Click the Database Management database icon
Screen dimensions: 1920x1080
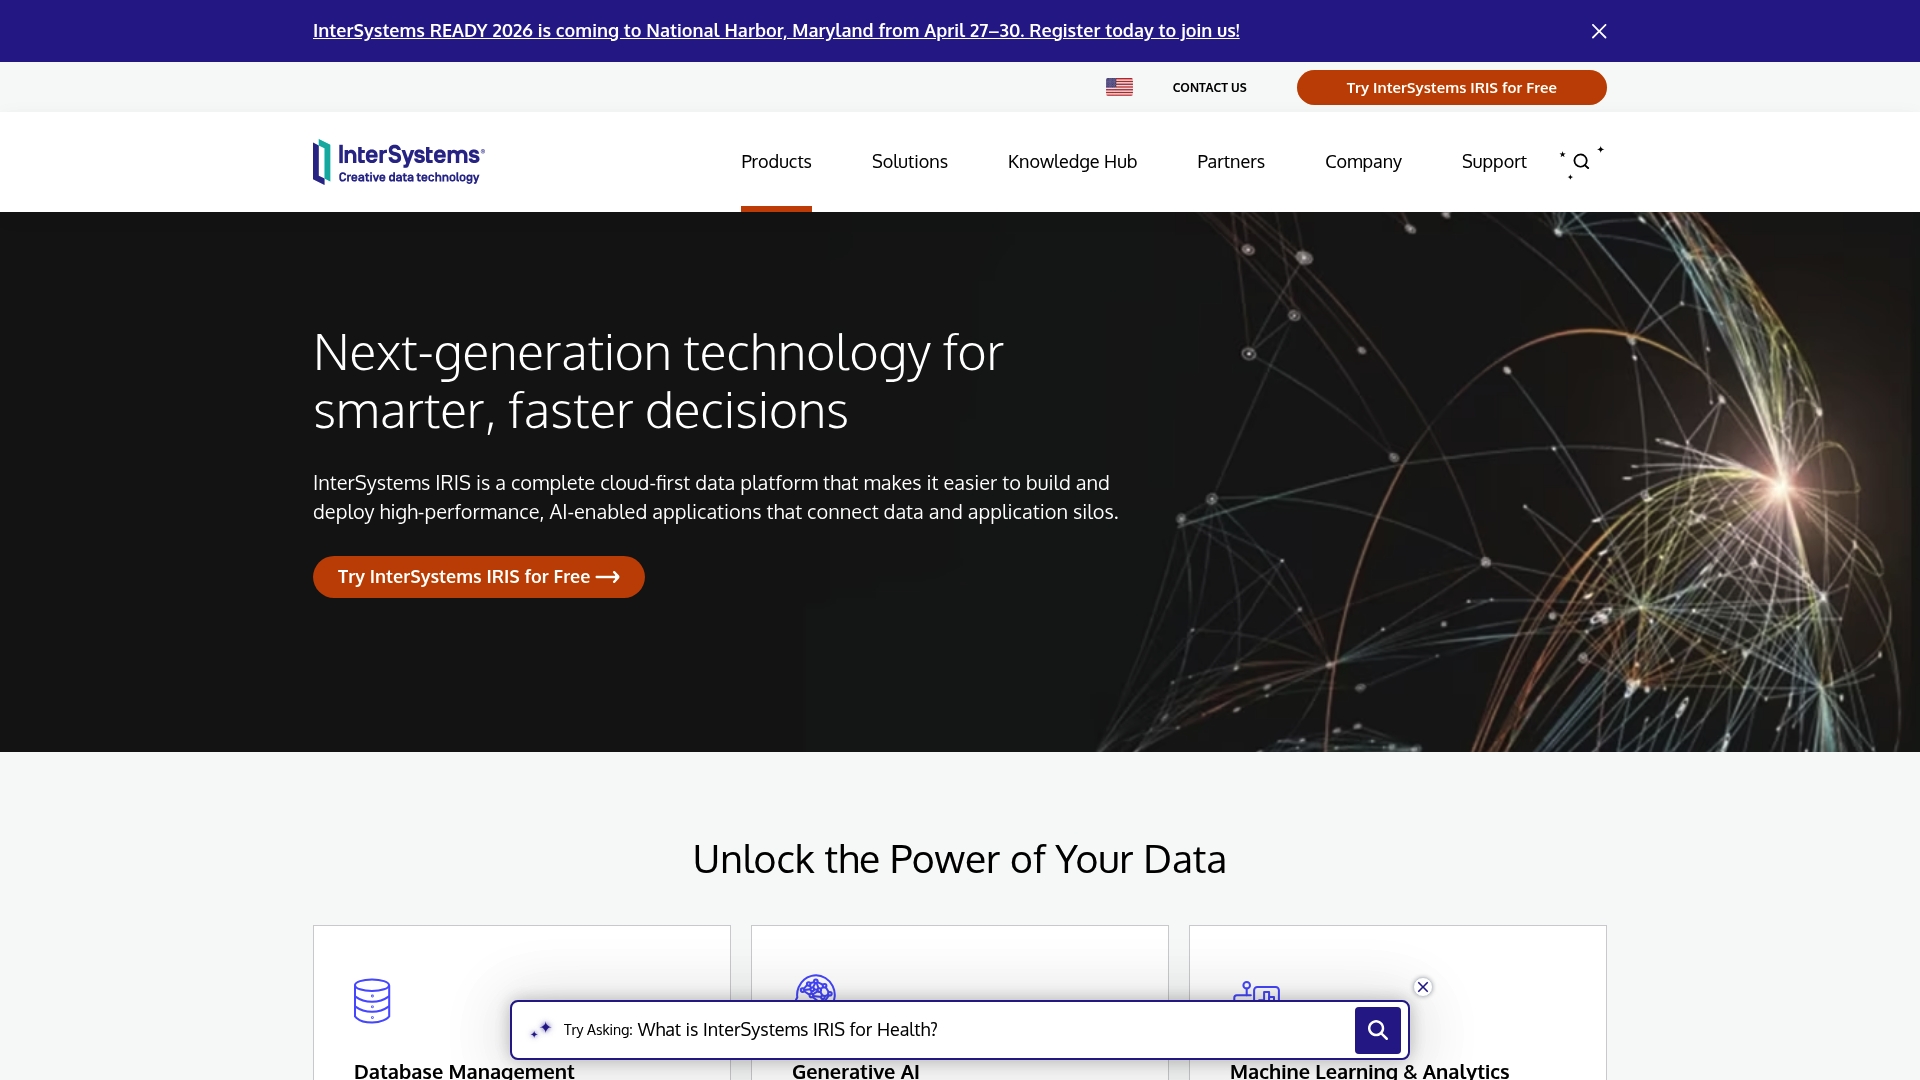coord(371,1000)
